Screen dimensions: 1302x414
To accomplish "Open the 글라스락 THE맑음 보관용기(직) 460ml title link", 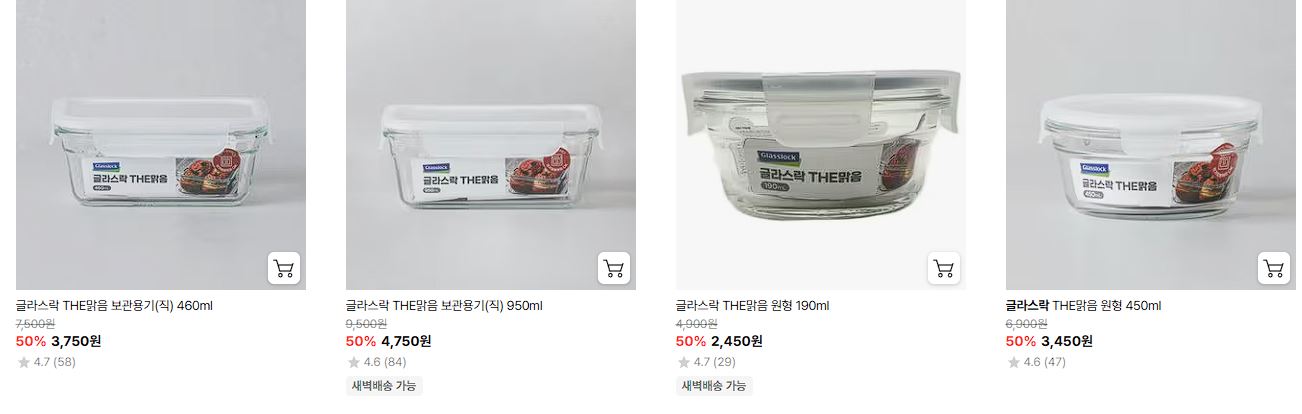I will coord(114,306).
